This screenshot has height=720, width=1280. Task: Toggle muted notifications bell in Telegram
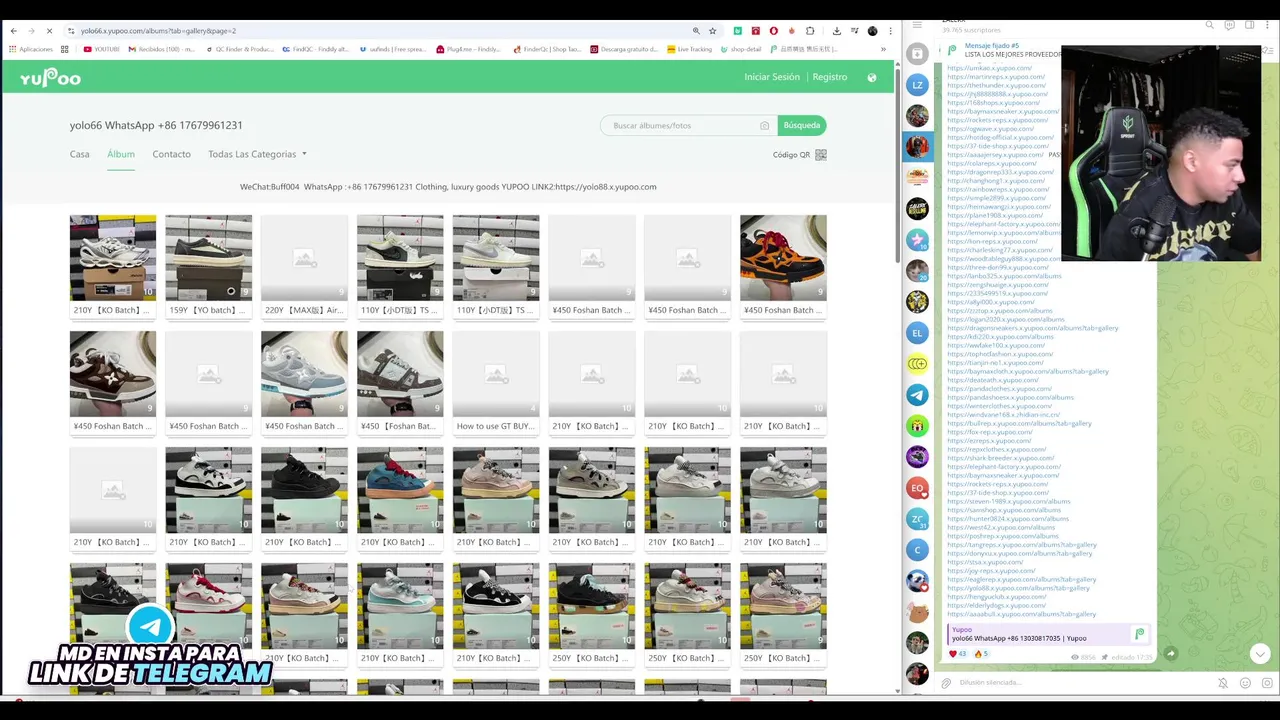tap(1222, 683)
